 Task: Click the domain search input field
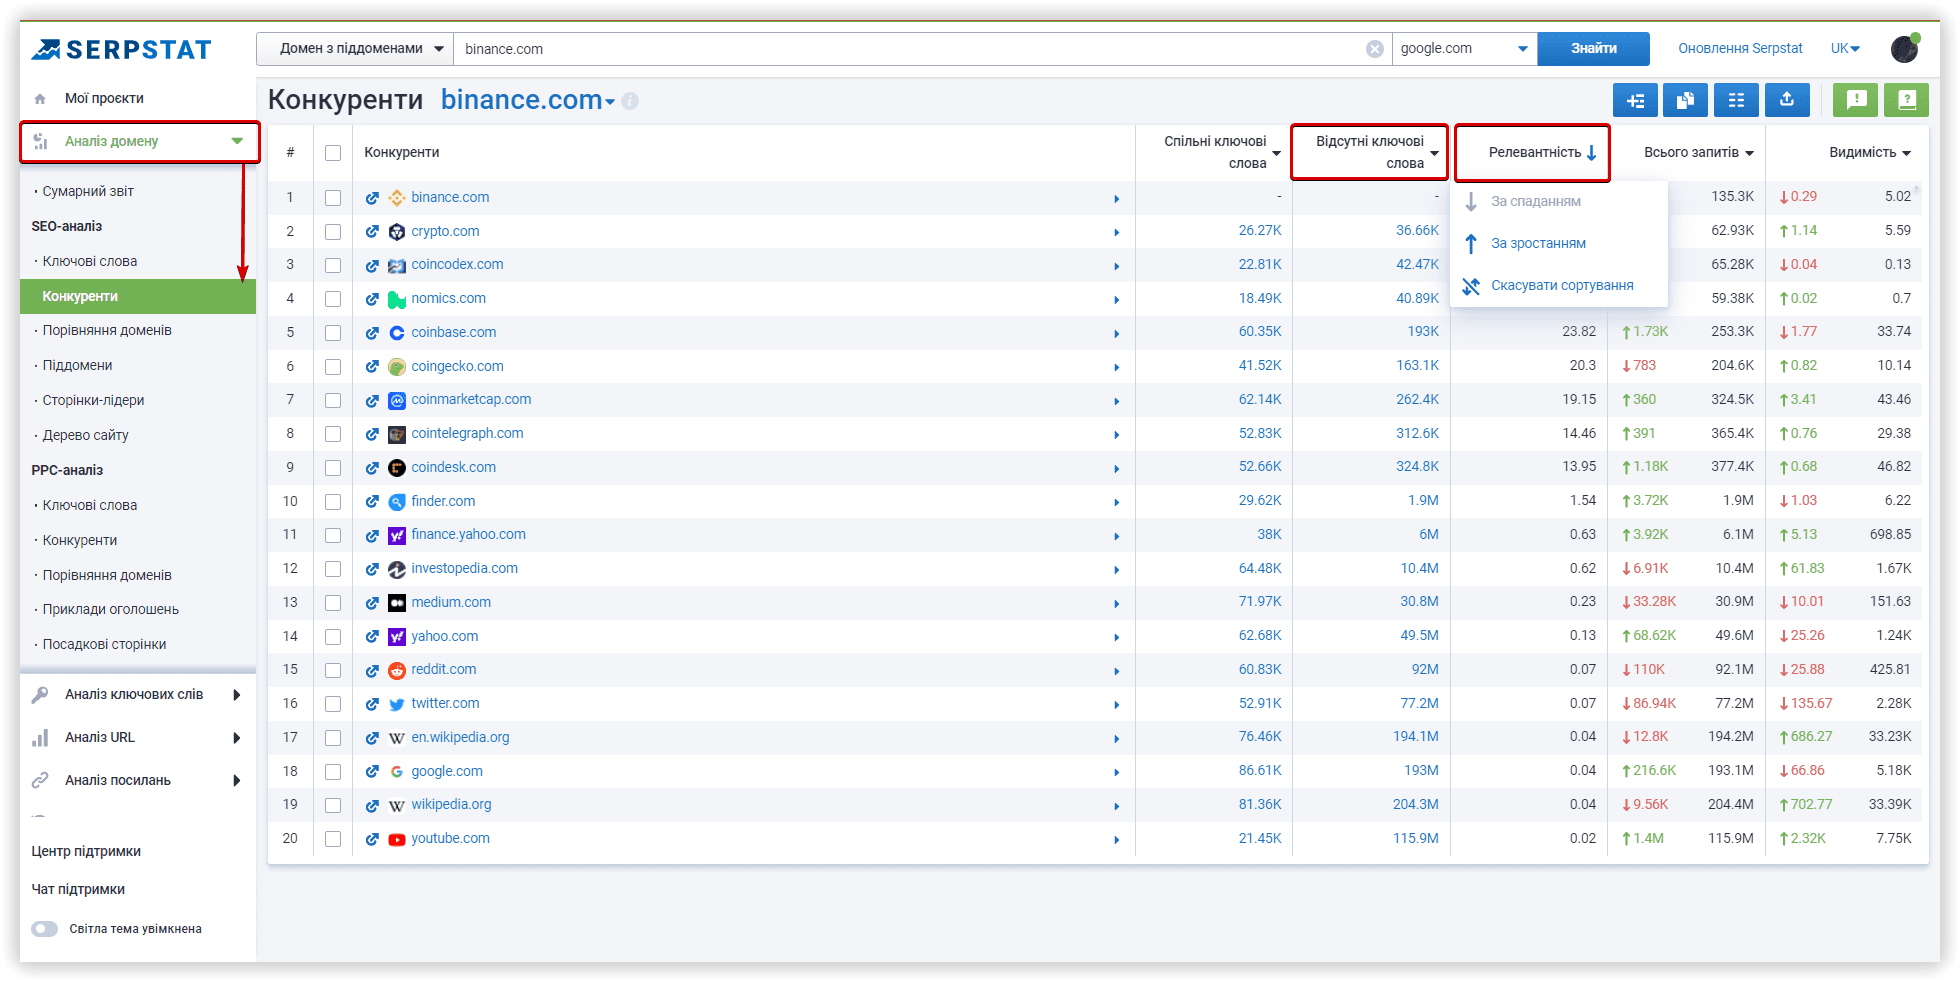[900, 49]
